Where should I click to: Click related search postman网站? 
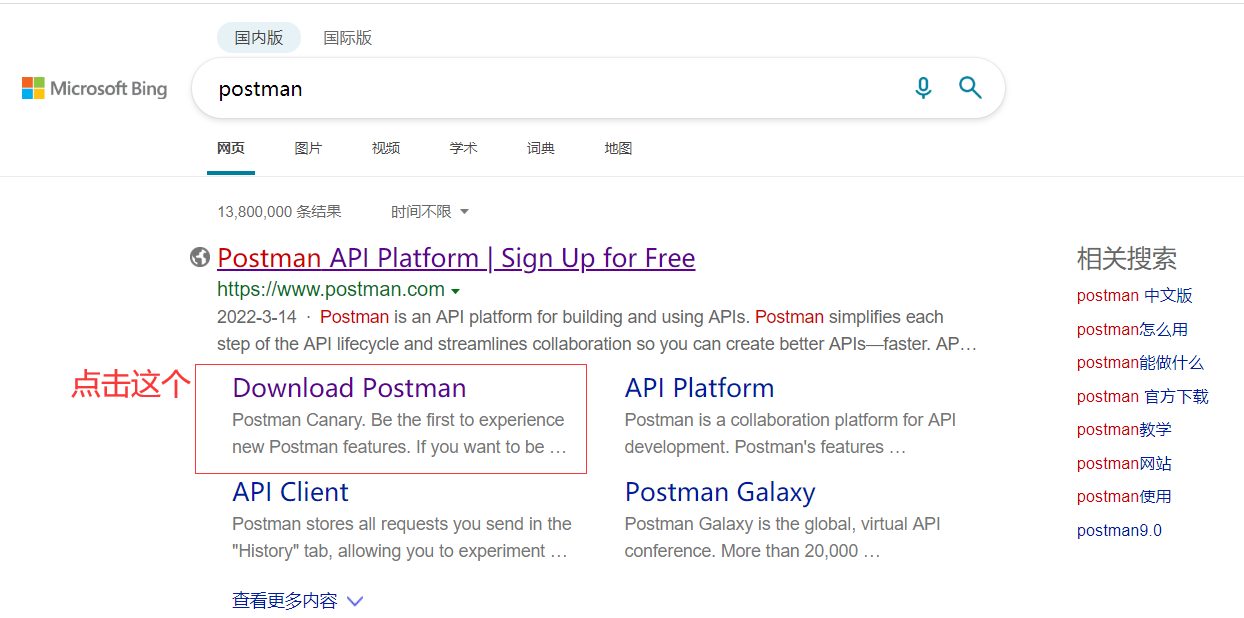1124,464
